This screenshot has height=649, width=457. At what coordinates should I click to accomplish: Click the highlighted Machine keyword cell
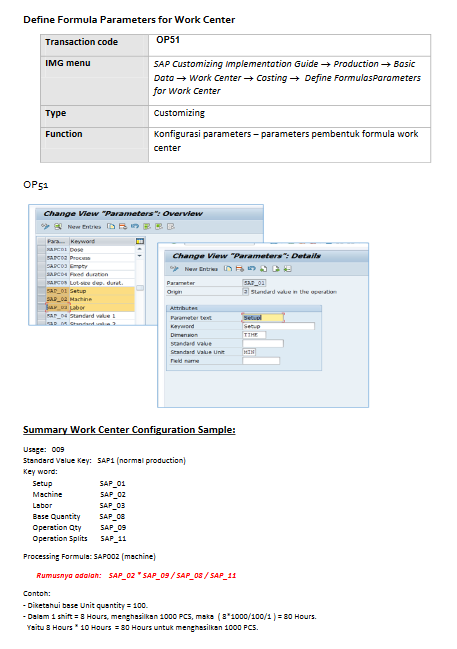(x=102, y=299)
